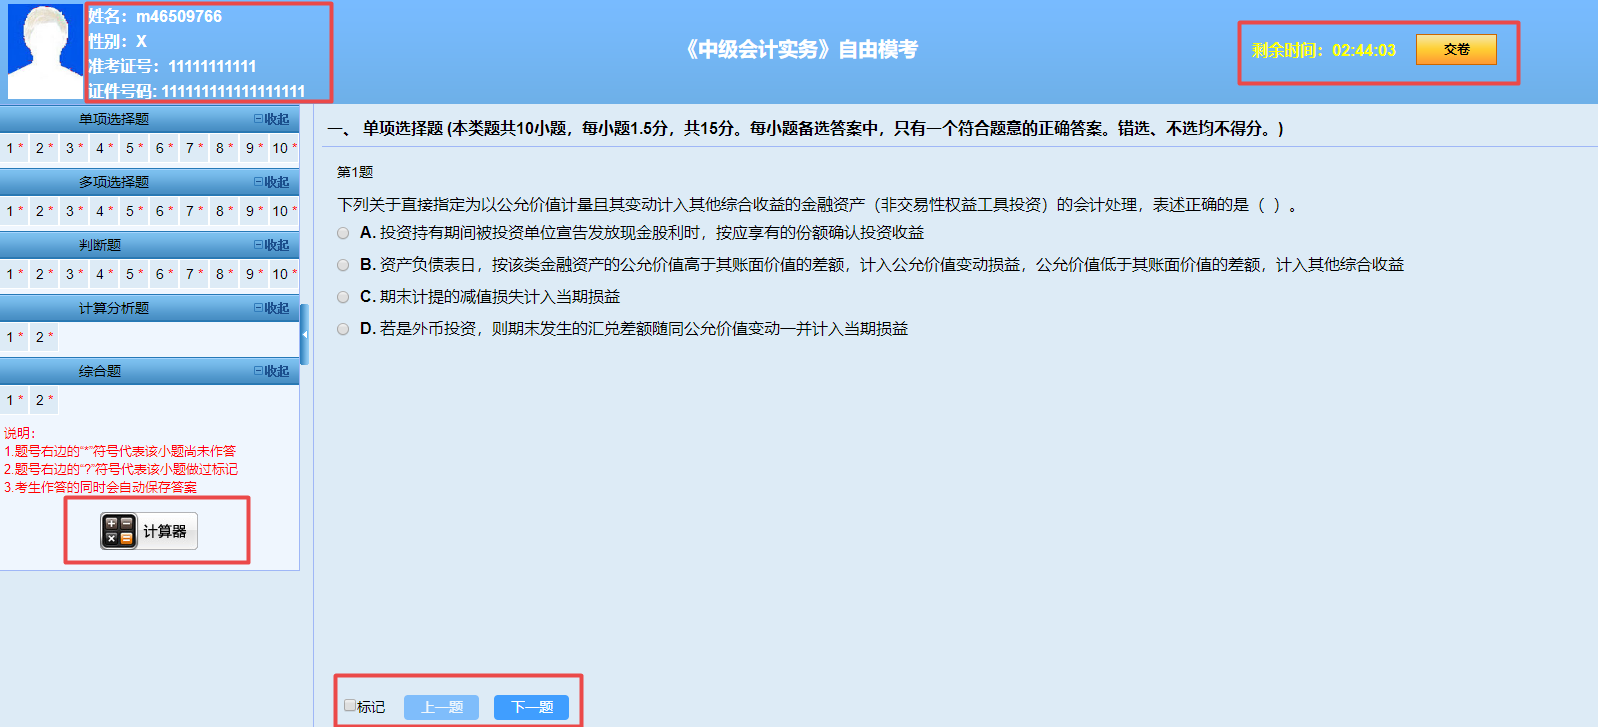Select answer option A radio button
Image resolution: width=1598 pixels, height=727 pixels.
[343, 233]
